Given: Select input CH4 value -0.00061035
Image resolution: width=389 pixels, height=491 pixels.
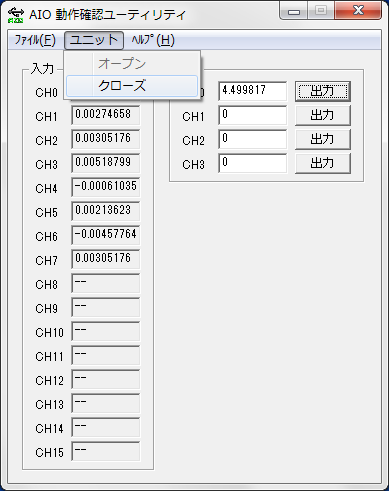Looking at the screenshot, I should coord(106,187).
